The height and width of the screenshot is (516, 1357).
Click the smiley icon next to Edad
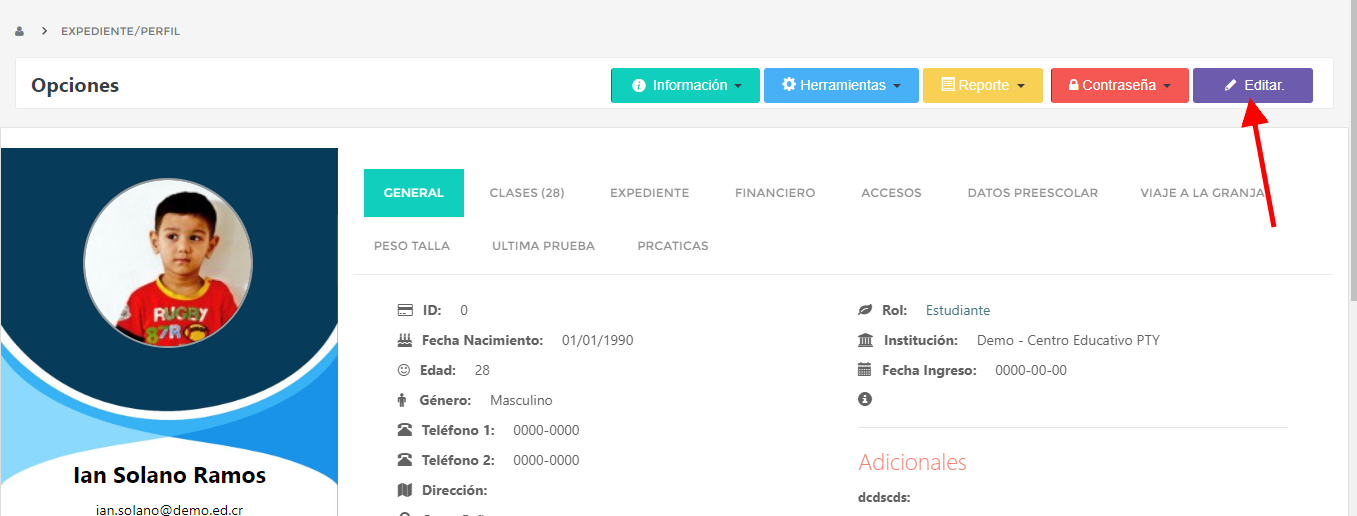[x=404, y=370]
